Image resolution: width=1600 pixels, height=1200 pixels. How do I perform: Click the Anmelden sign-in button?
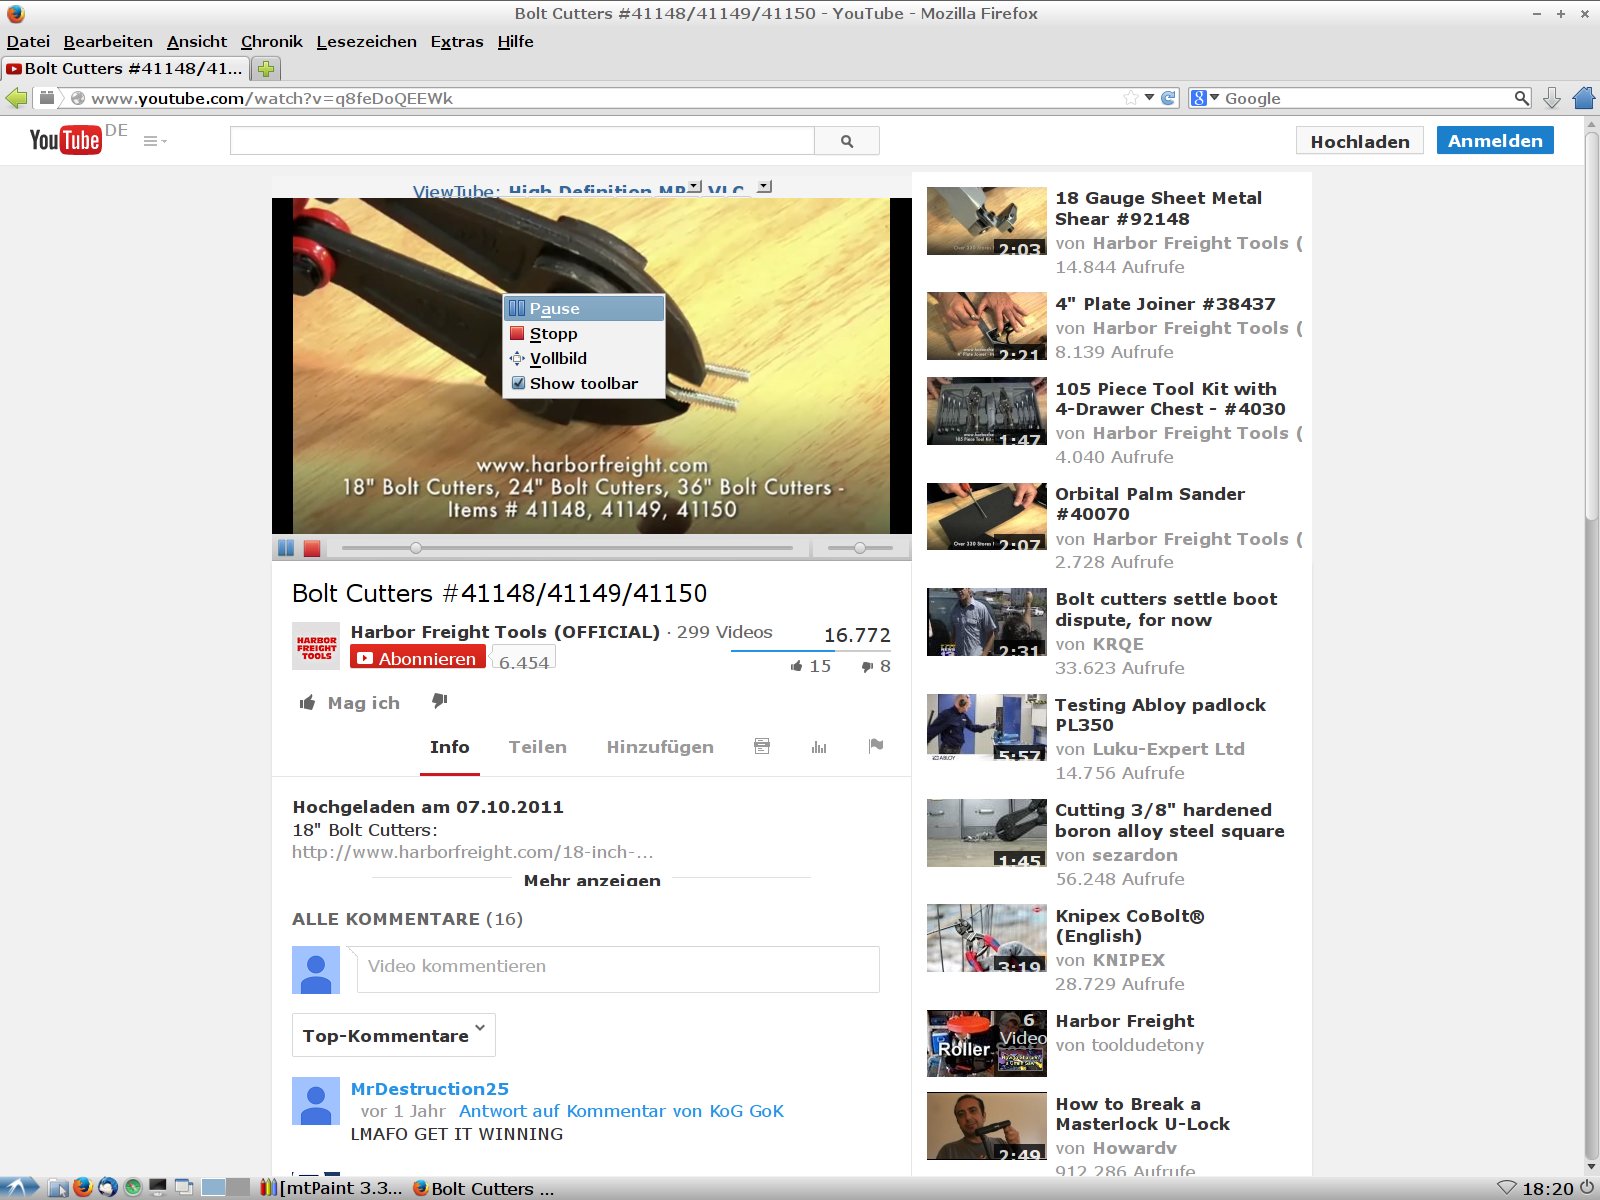(1494, 141)
